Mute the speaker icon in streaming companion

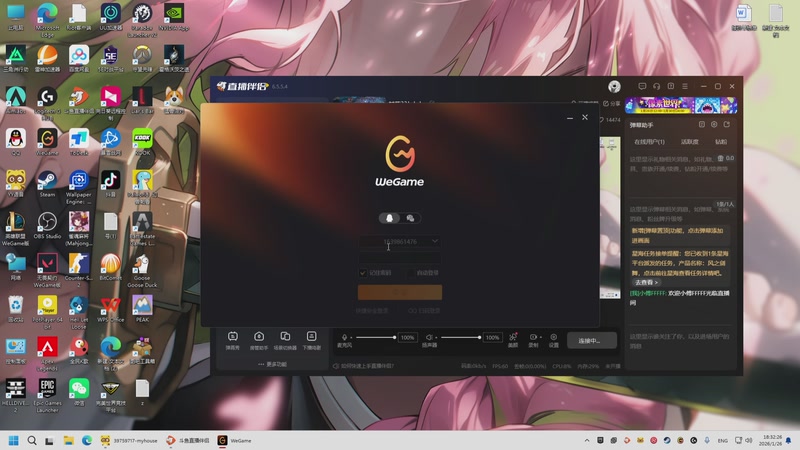(429, 337)
